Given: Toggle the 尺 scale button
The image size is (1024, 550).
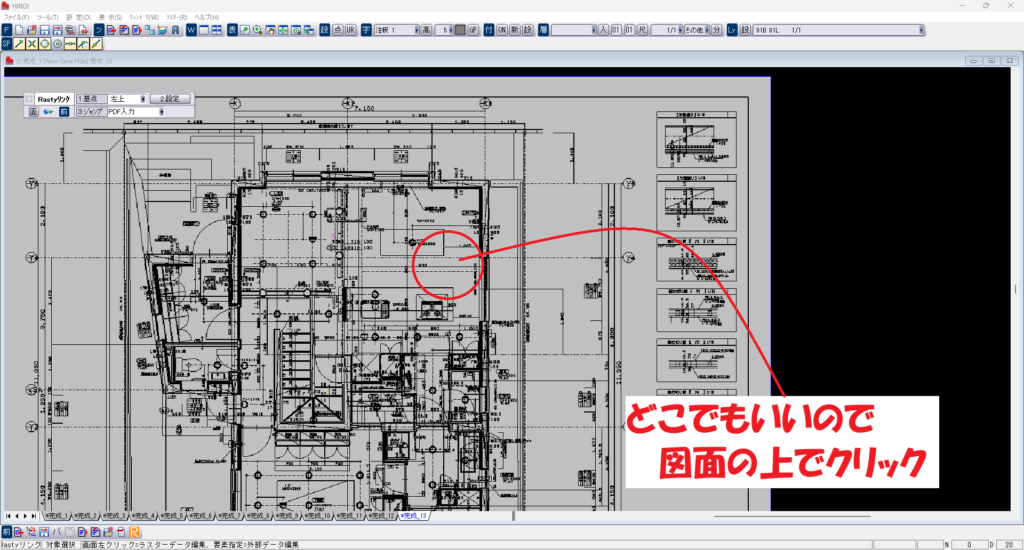Looking at the screenshot, I should coord(642,30).
